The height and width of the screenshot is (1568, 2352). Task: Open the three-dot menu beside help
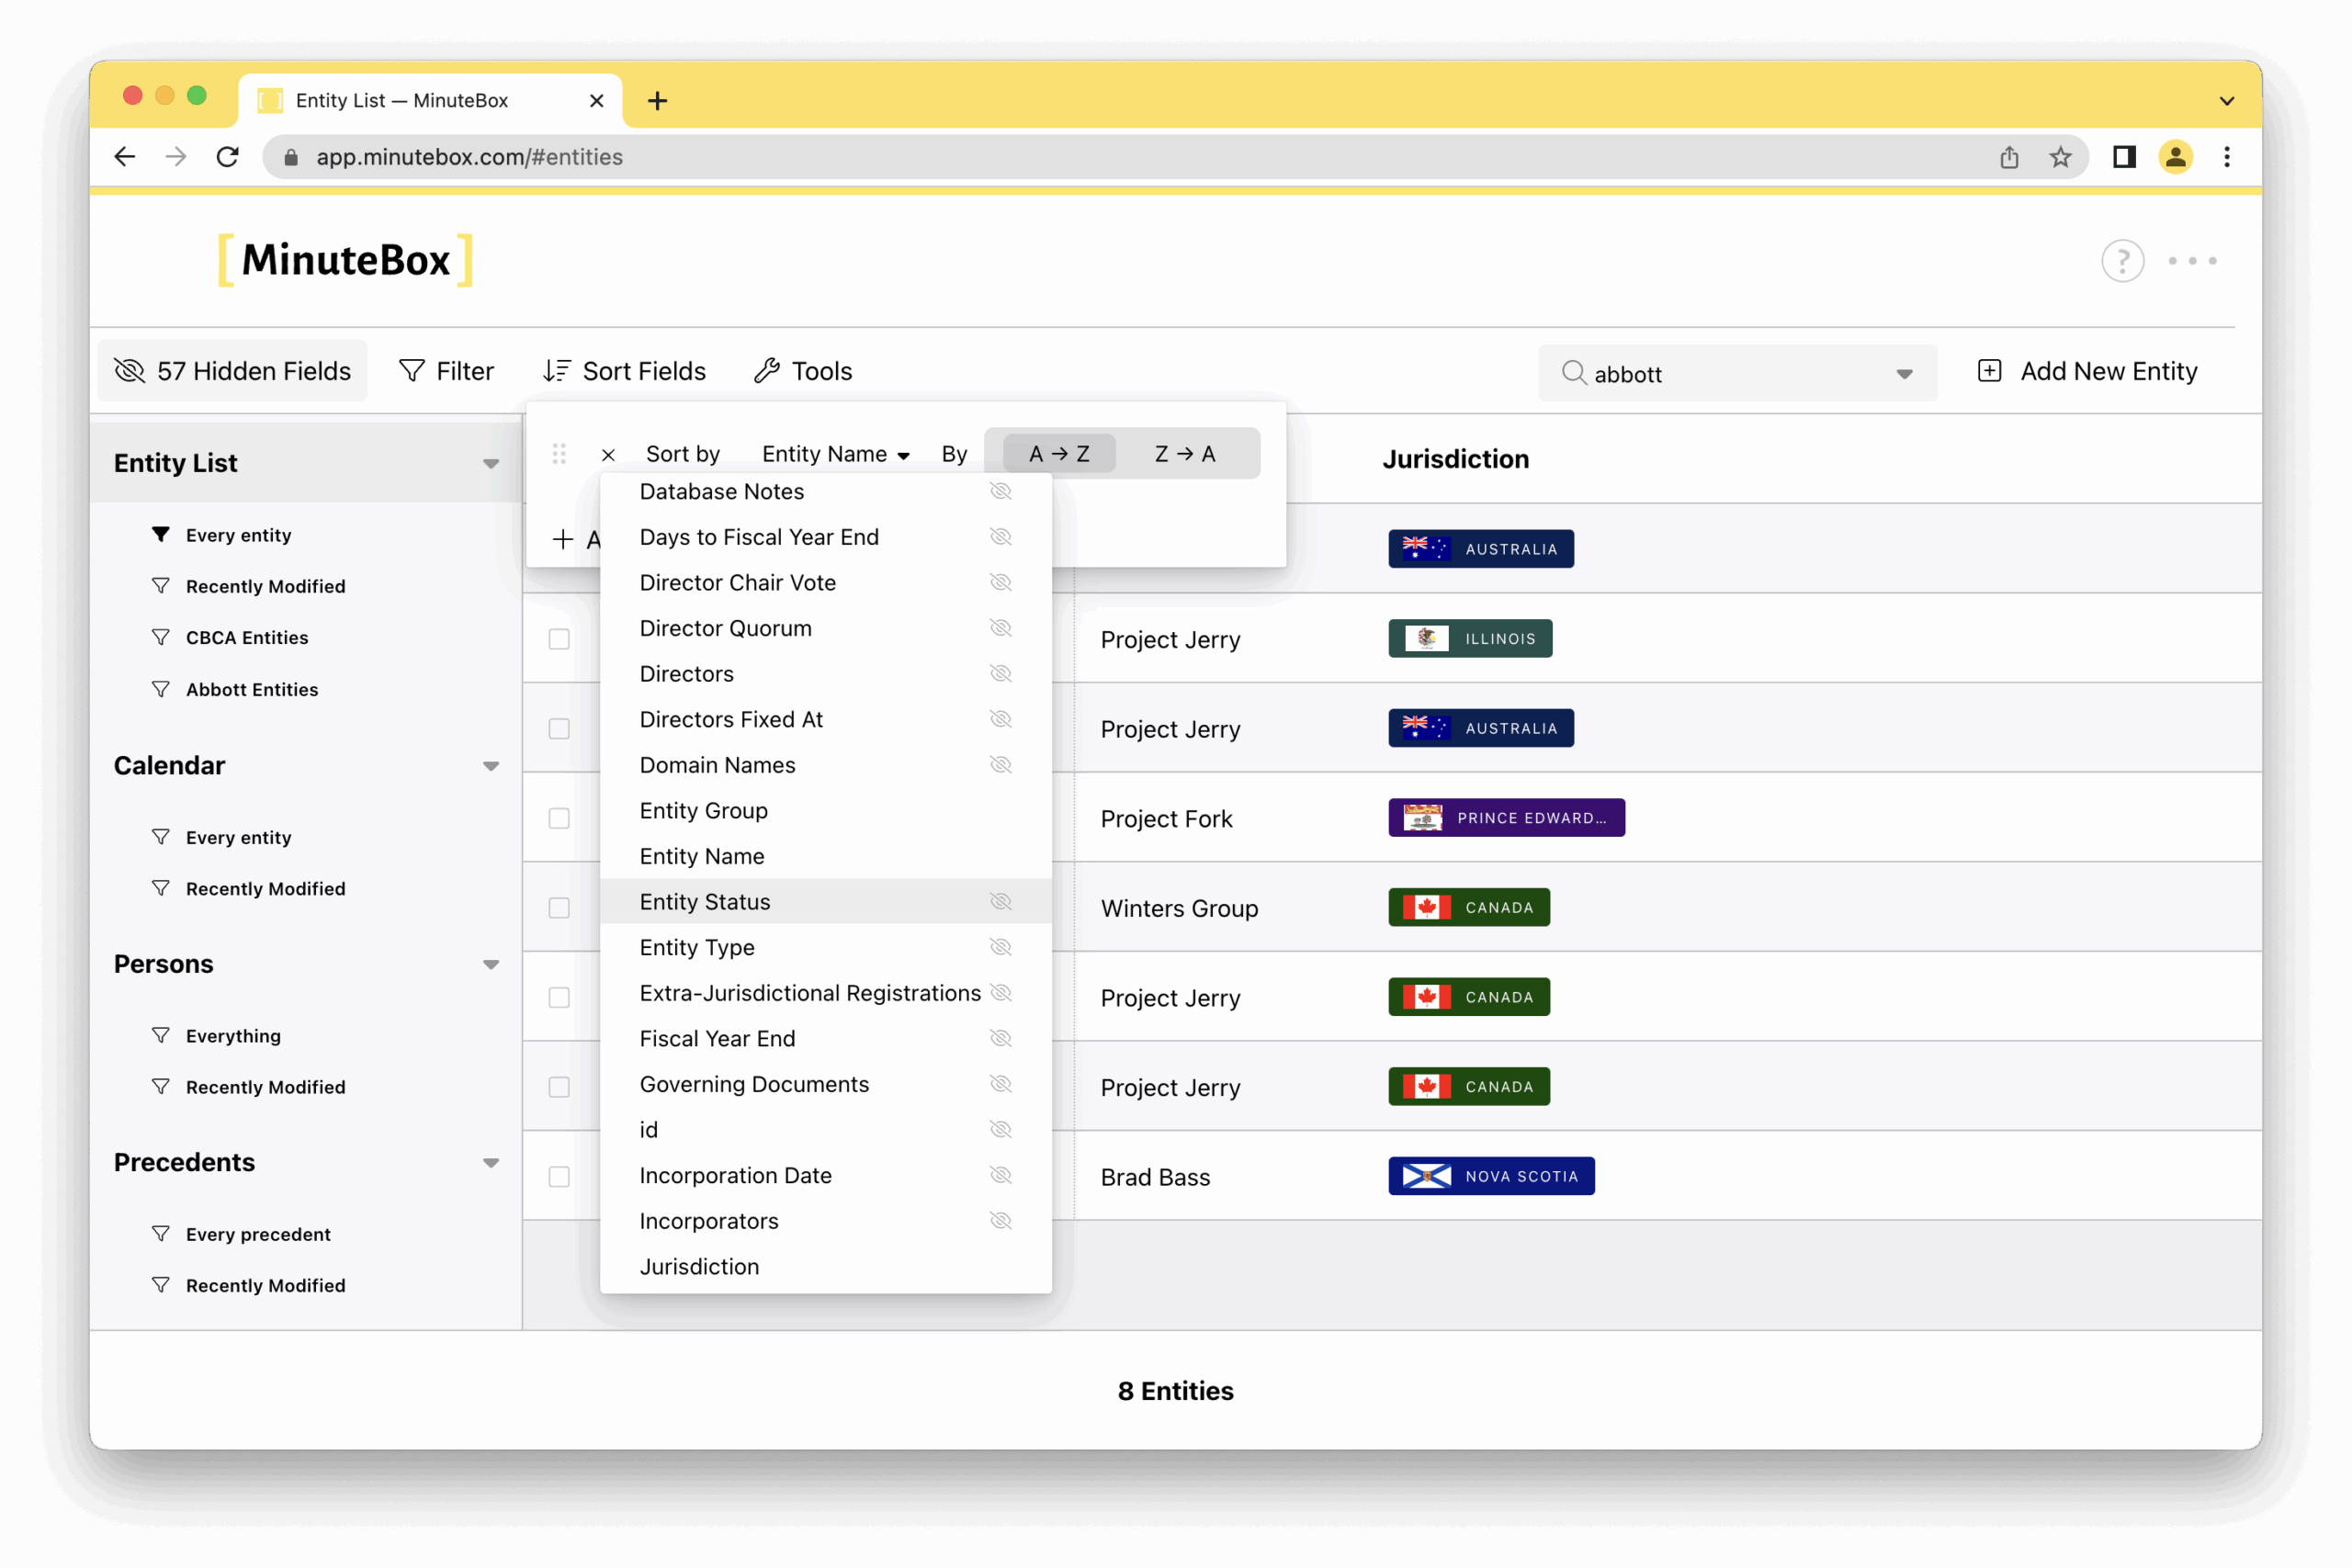tap(2192, 261)
